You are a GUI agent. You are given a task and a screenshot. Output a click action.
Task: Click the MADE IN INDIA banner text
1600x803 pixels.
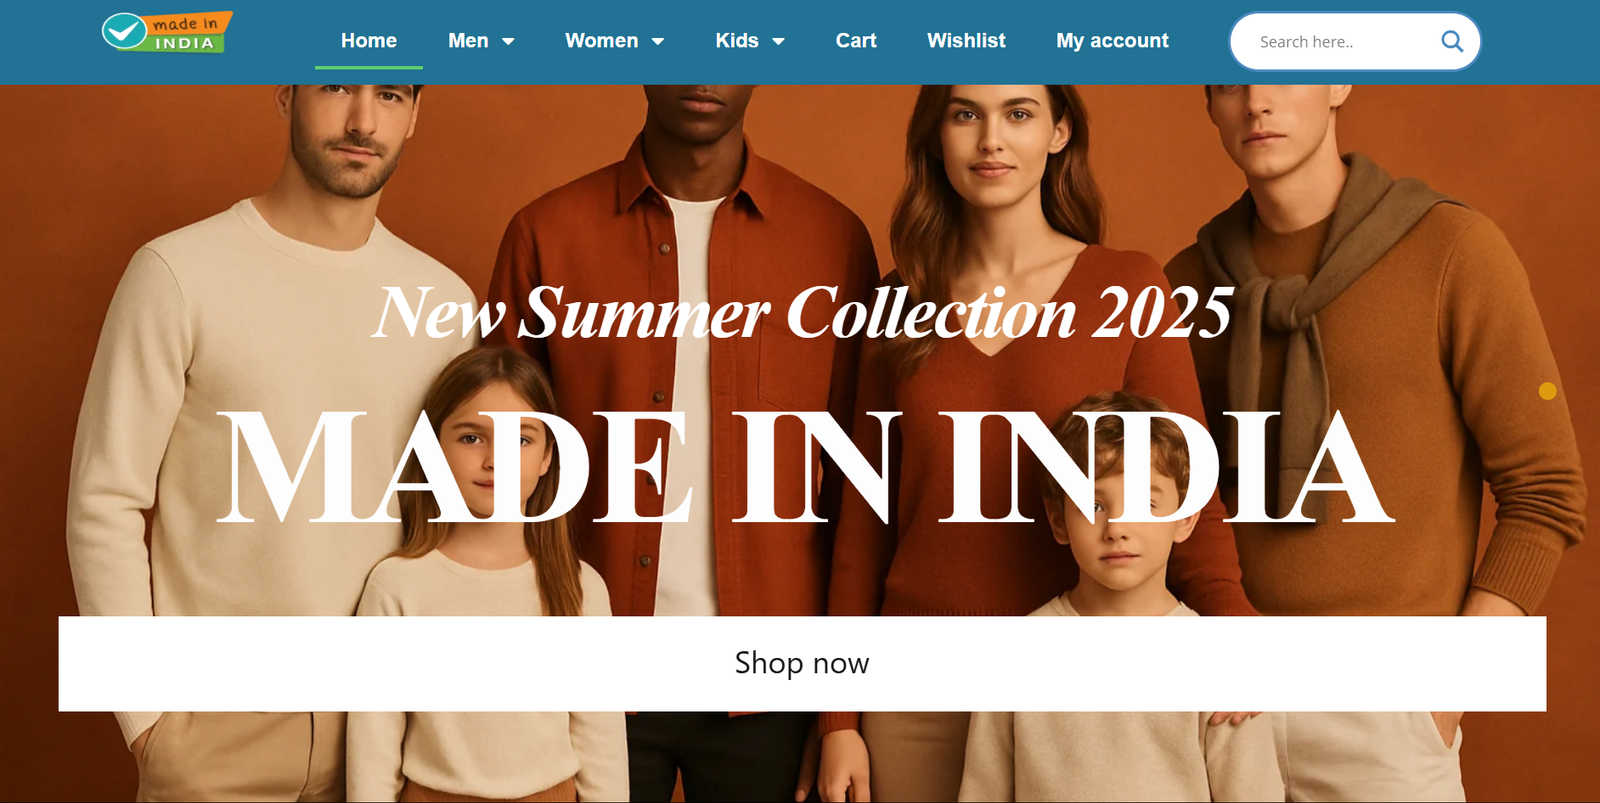805,467
